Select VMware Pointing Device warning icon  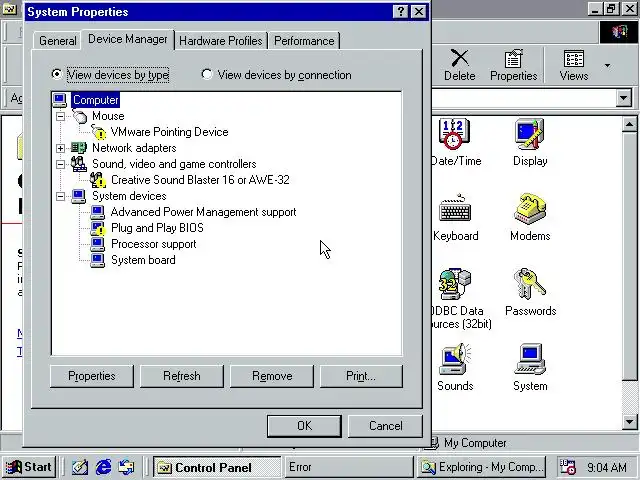(x=98, y=132)
